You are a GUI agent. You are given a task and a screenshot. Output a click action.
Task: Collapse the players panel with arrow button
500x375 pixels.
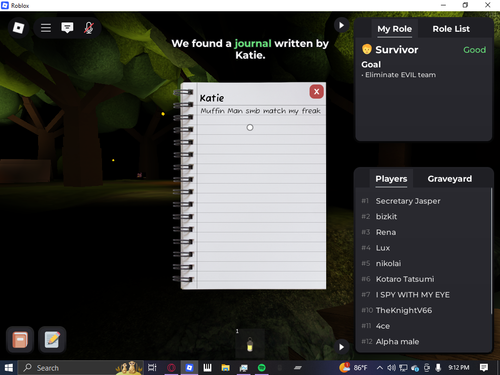[341, 347]
